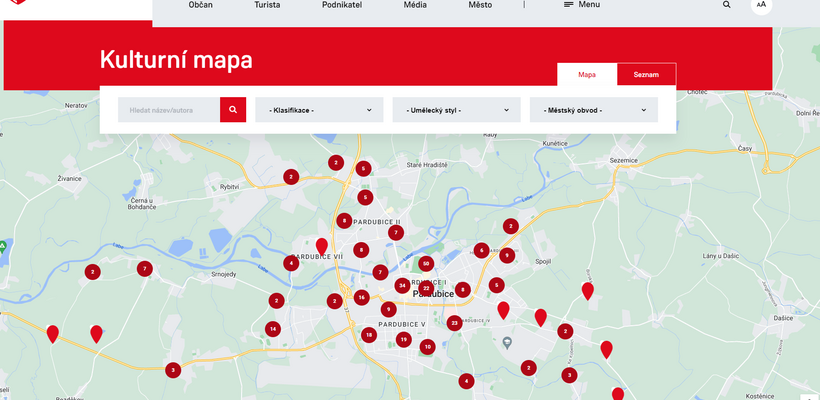
Task: Open cluster 9 near Spojil
Action: pyautogui.click(x=507, y=256)
